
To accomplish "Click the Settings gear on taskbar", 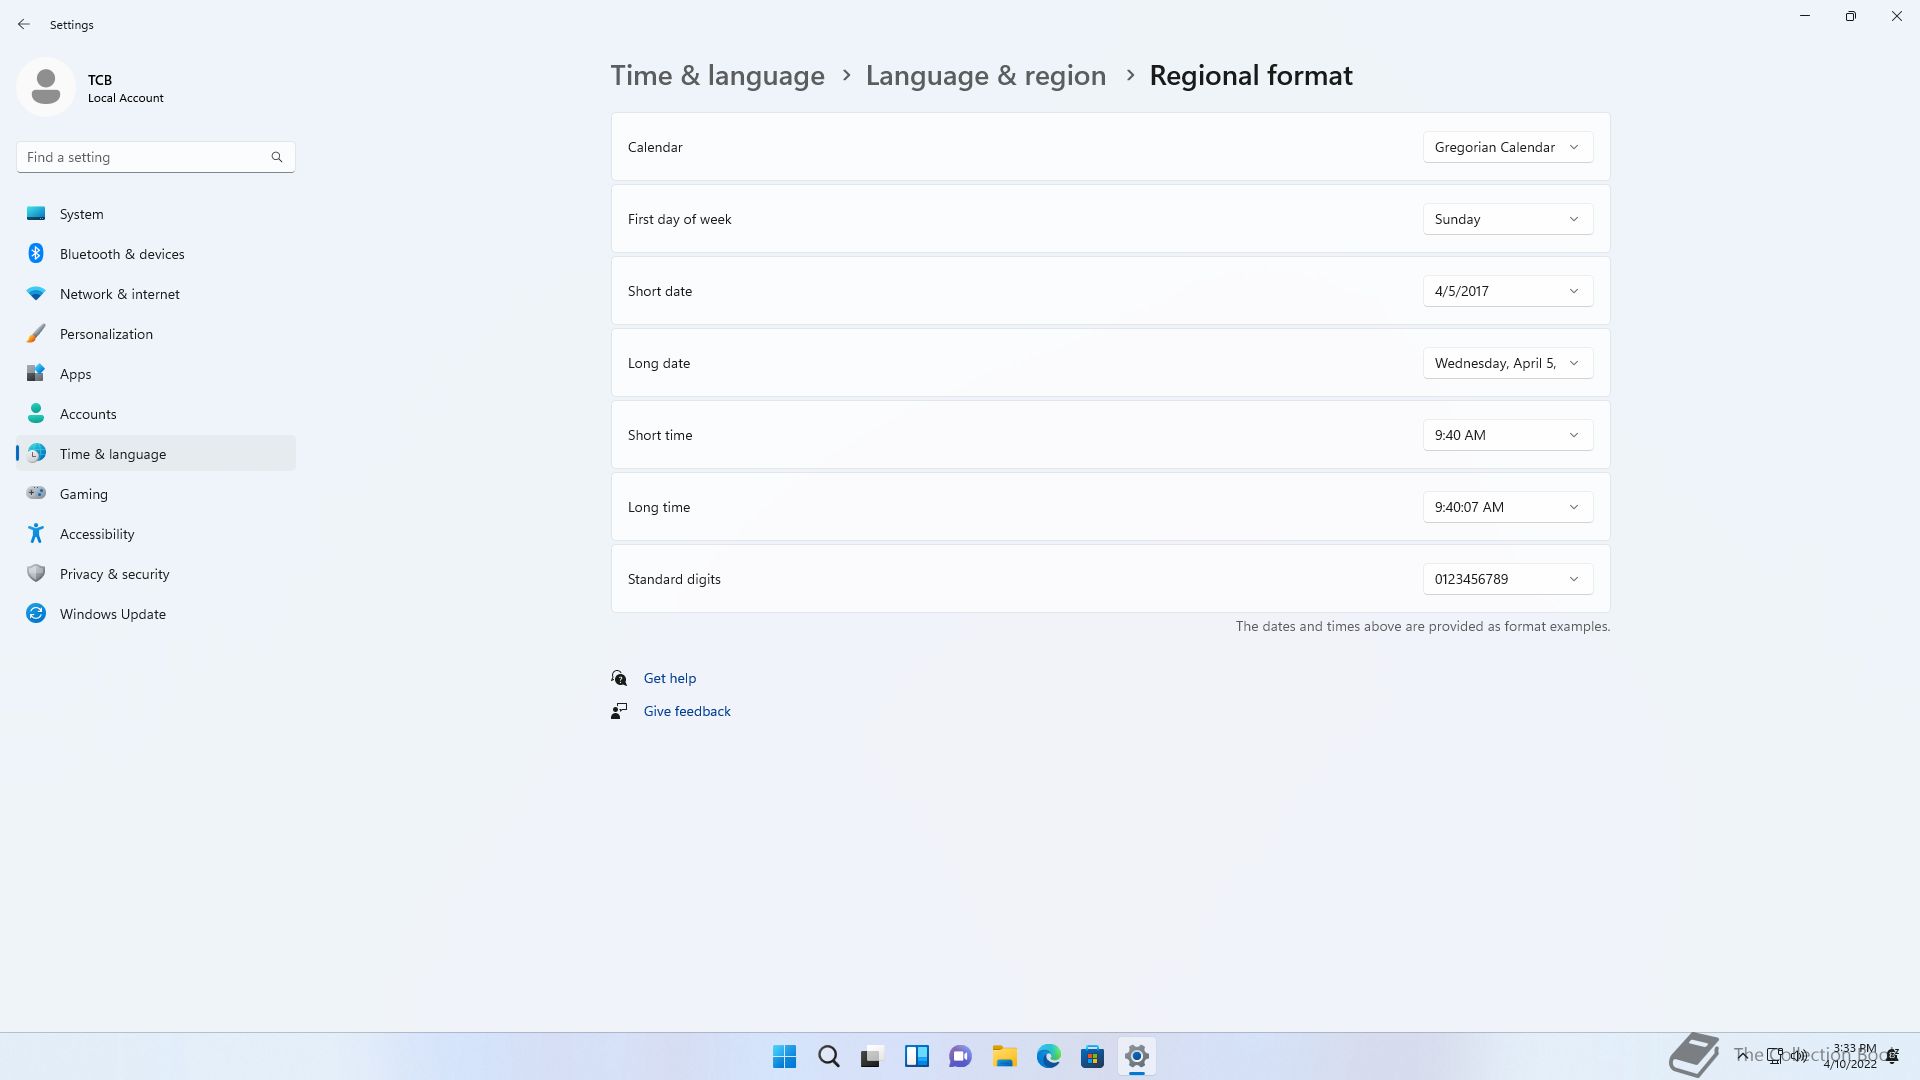I will tap(1137, 1056).
